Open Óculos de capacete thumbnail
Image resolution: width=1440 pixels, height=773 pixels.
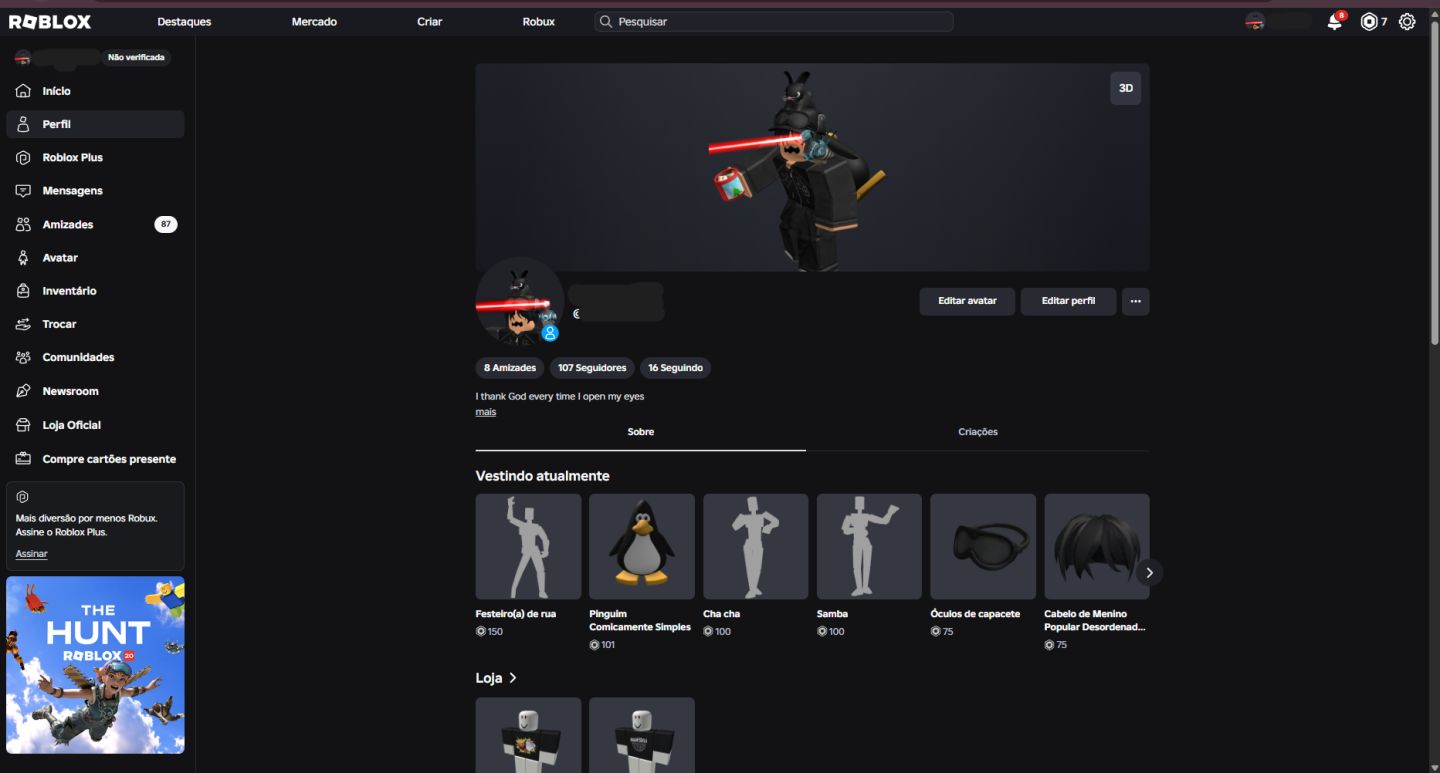pyautogui.click(x=983, y=547)
